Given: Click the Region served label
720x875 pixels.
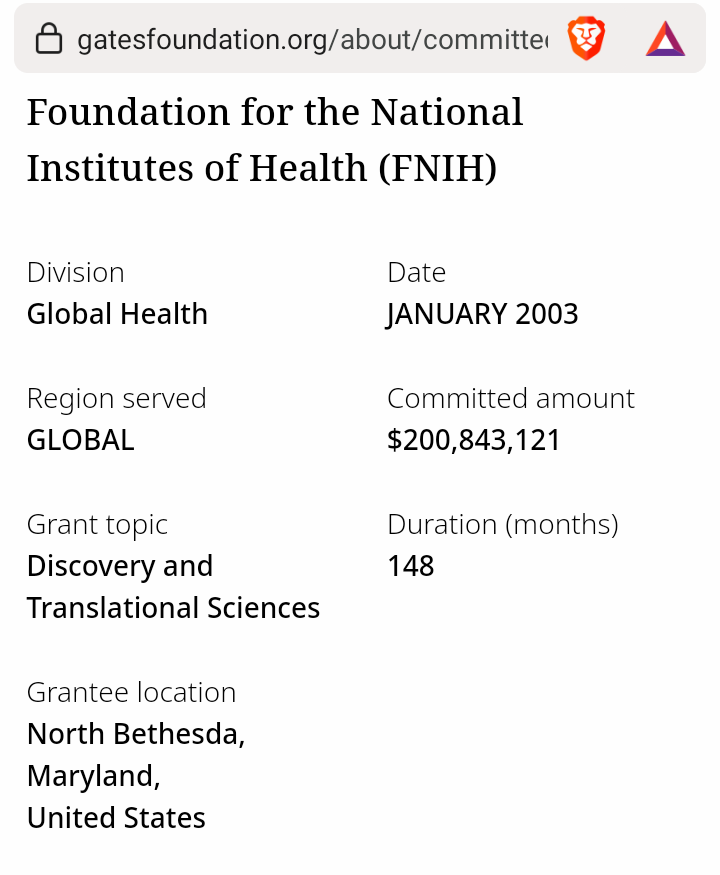Looking at the screenshot, I should coord(116,398).
